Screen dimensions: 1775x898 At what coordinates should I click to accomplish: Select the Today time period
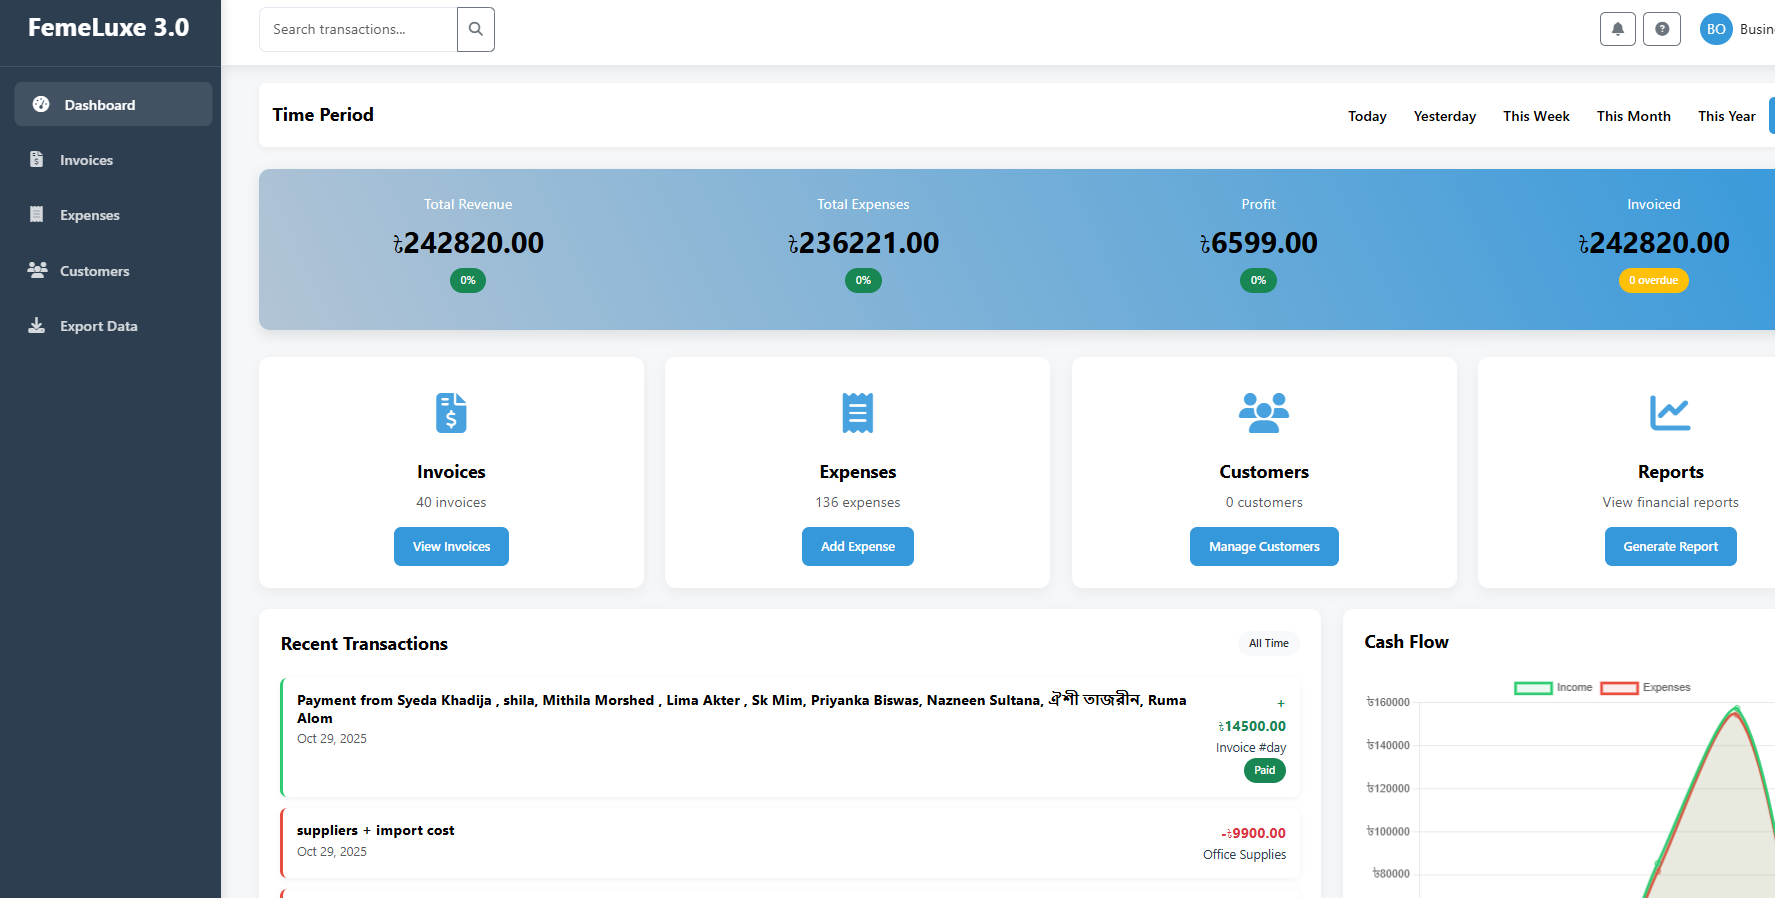[1366, 116]
